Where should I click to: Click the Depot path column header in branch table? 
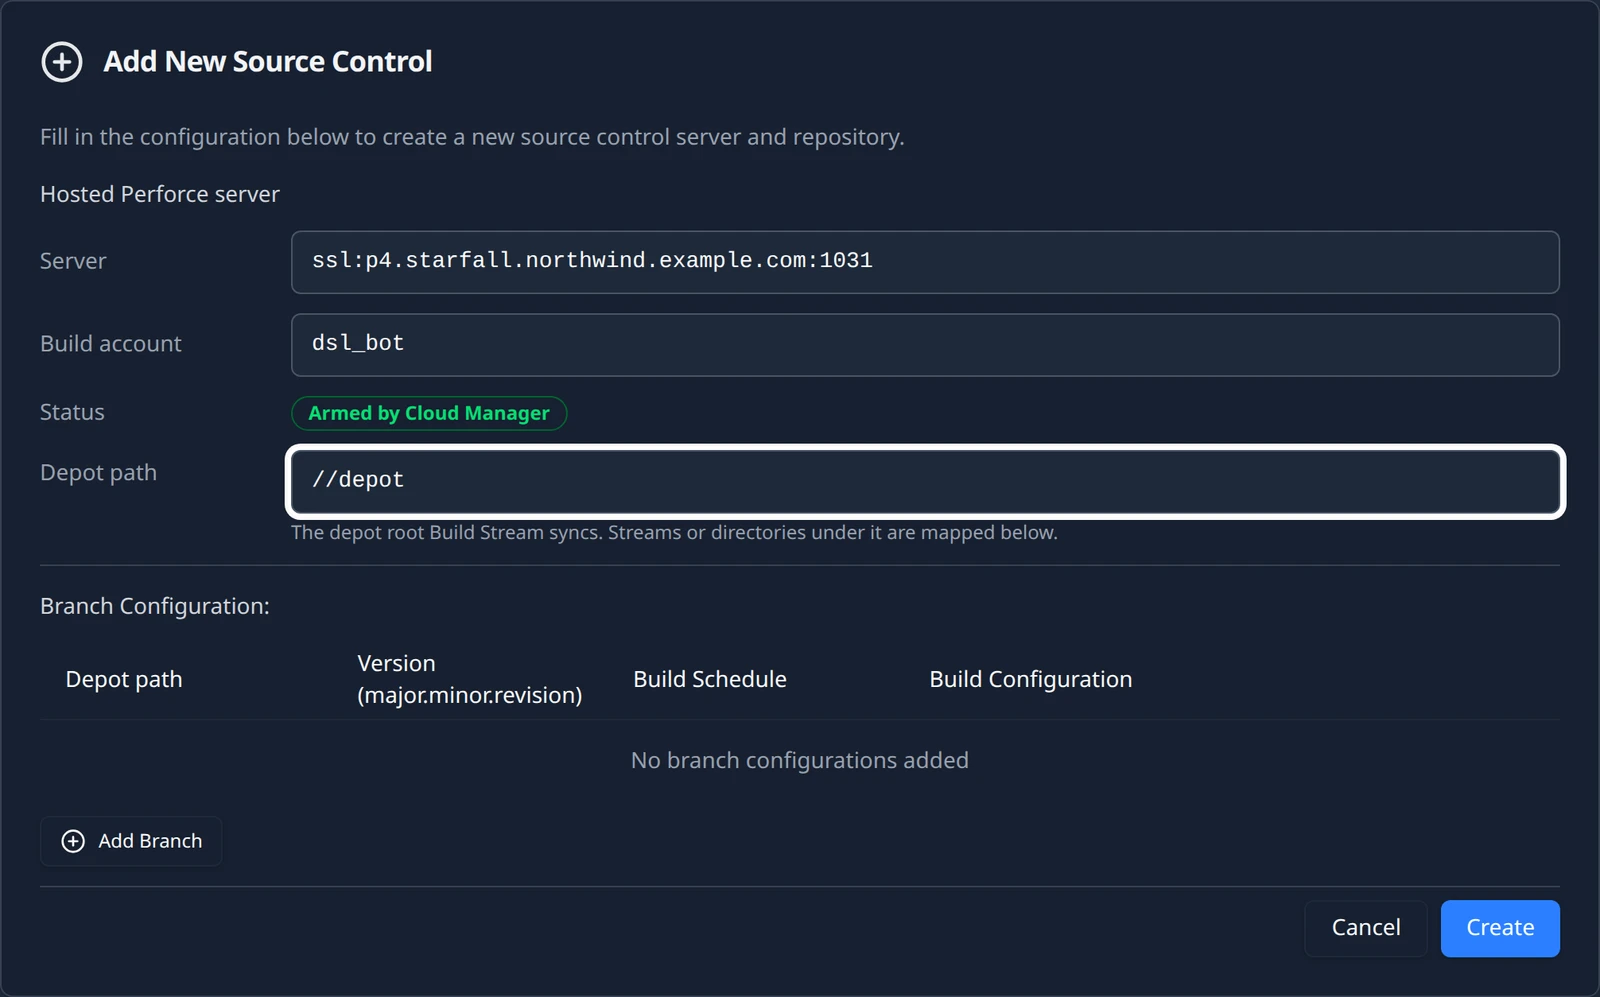pyautogui.click(x=124, y=679)
